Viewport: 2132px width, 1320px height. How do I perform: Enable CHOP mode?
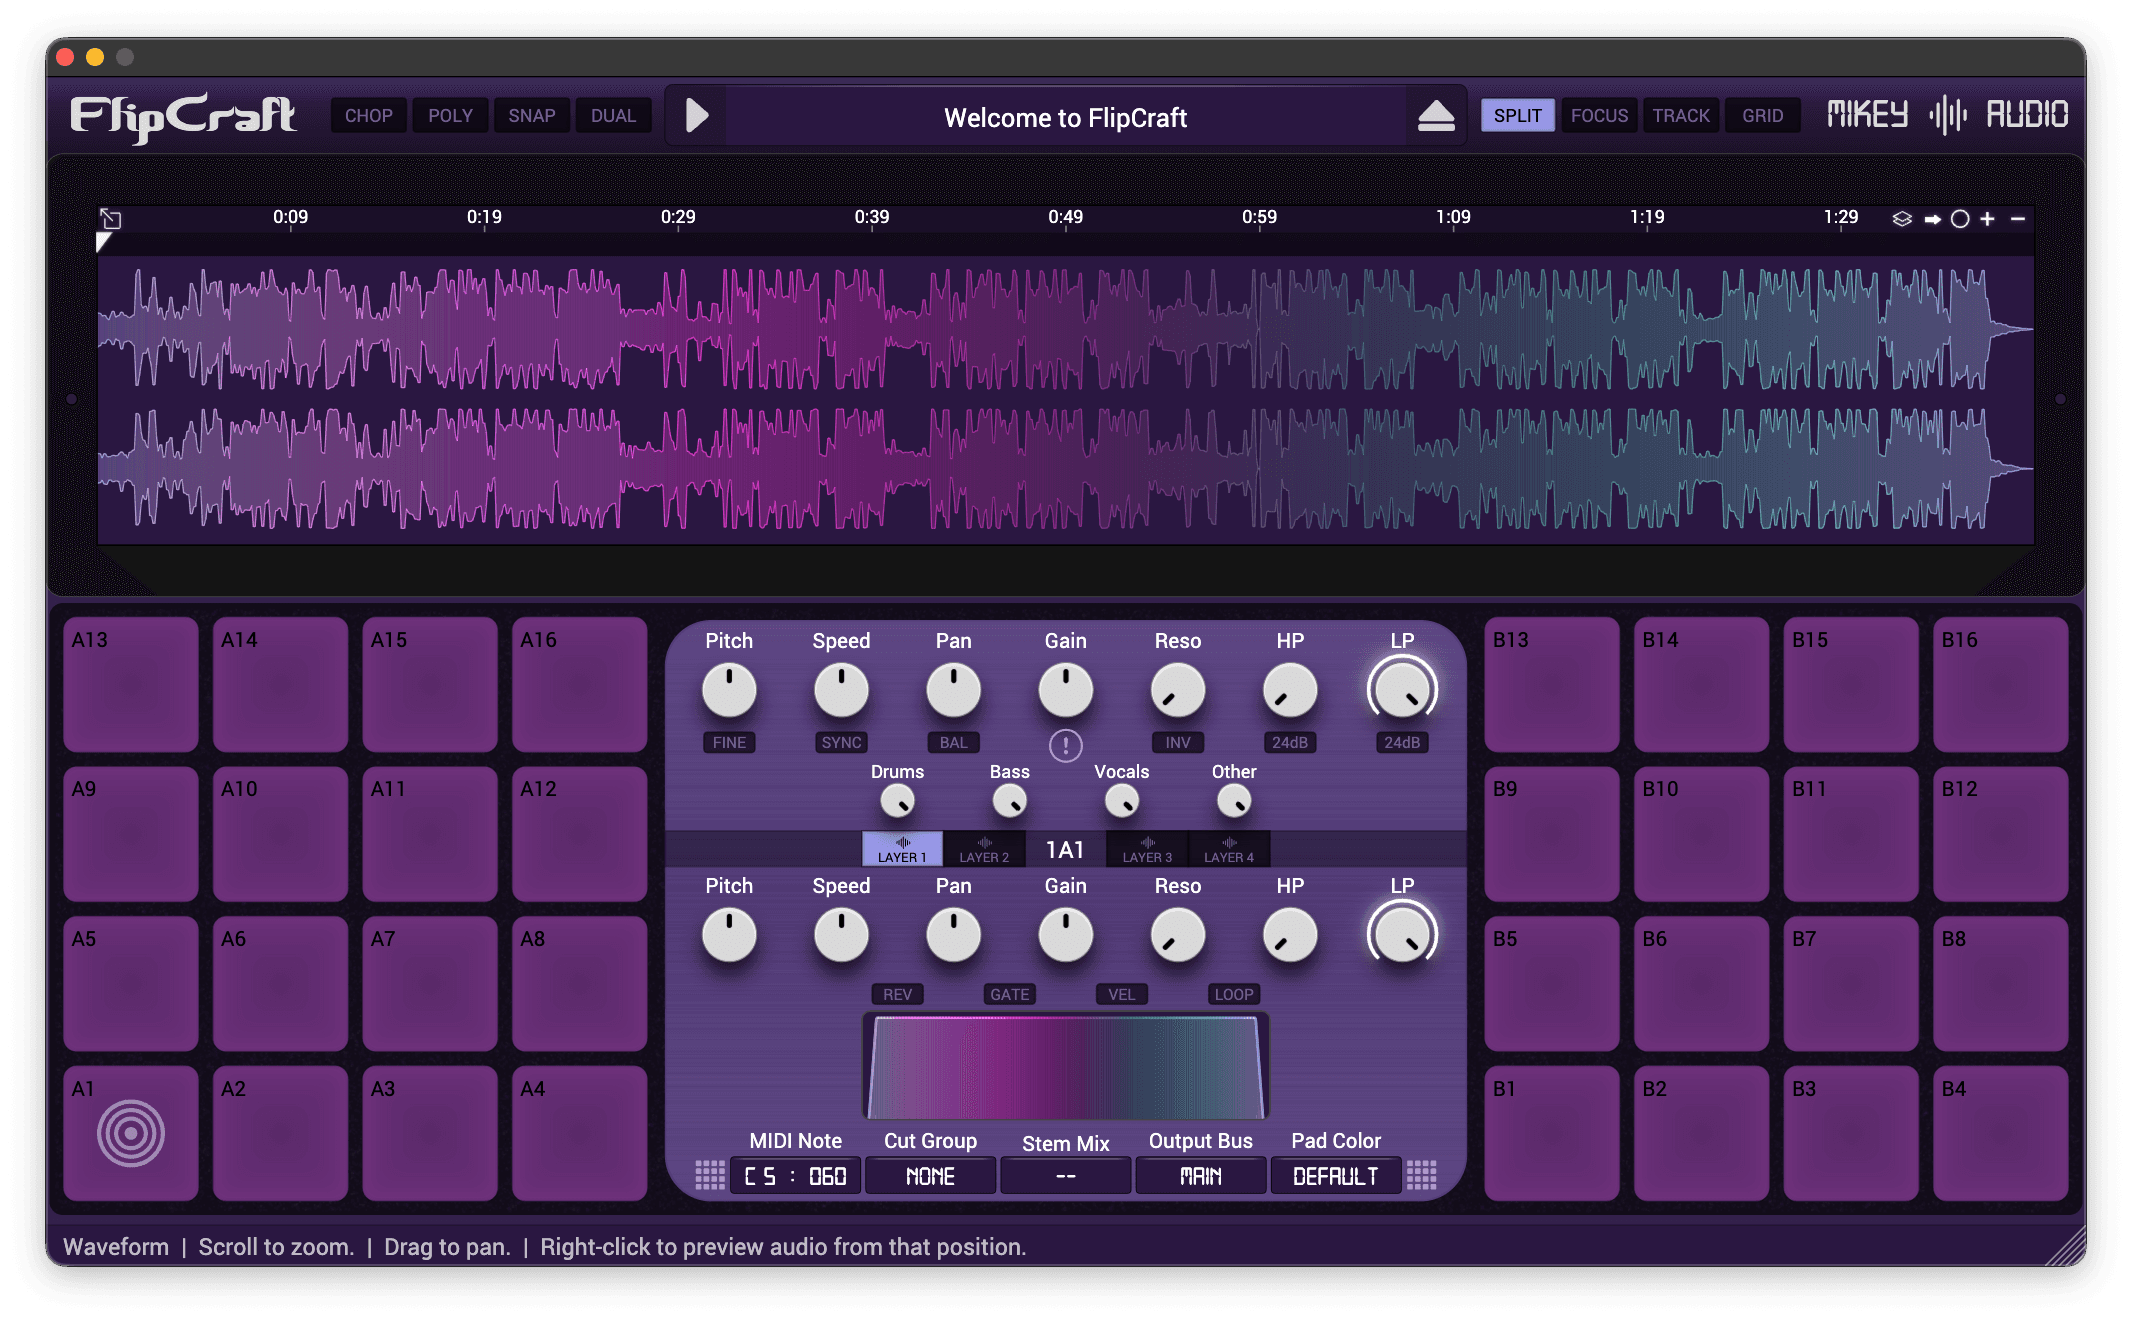click(x=368, y=116)
